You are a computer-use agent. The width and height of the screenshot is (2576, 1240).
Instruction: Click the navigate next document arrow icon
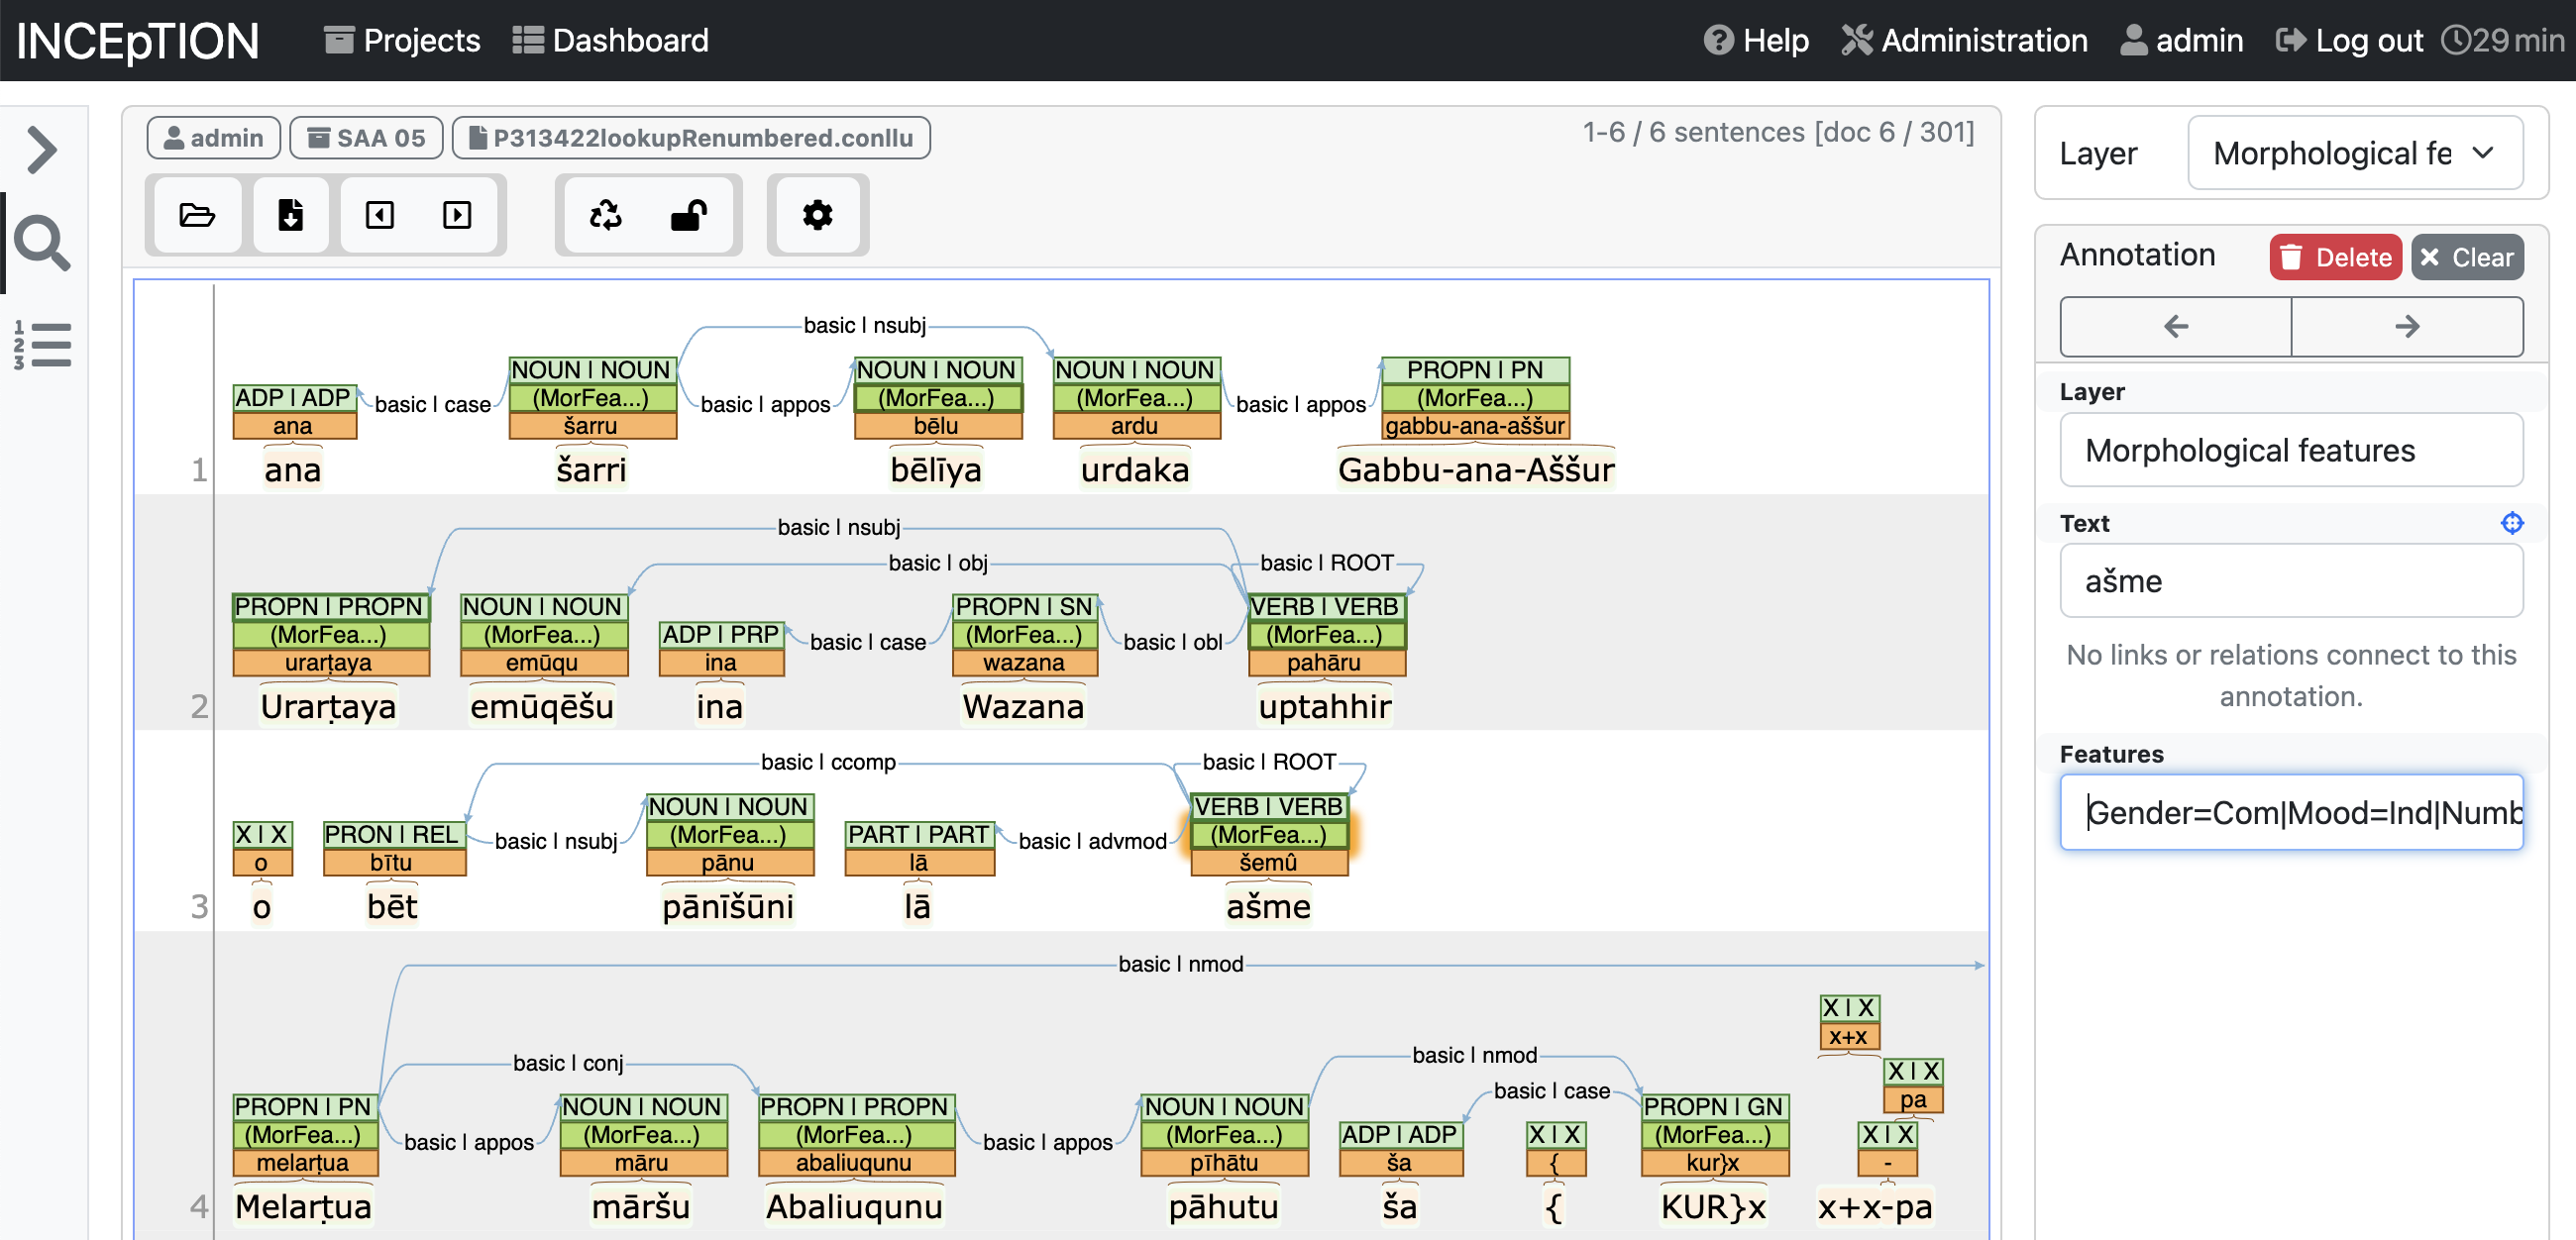(459, 214)
